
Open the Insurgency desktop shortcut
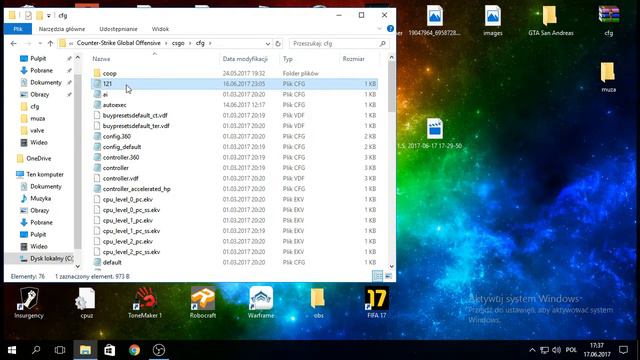[x=29, y=302]
